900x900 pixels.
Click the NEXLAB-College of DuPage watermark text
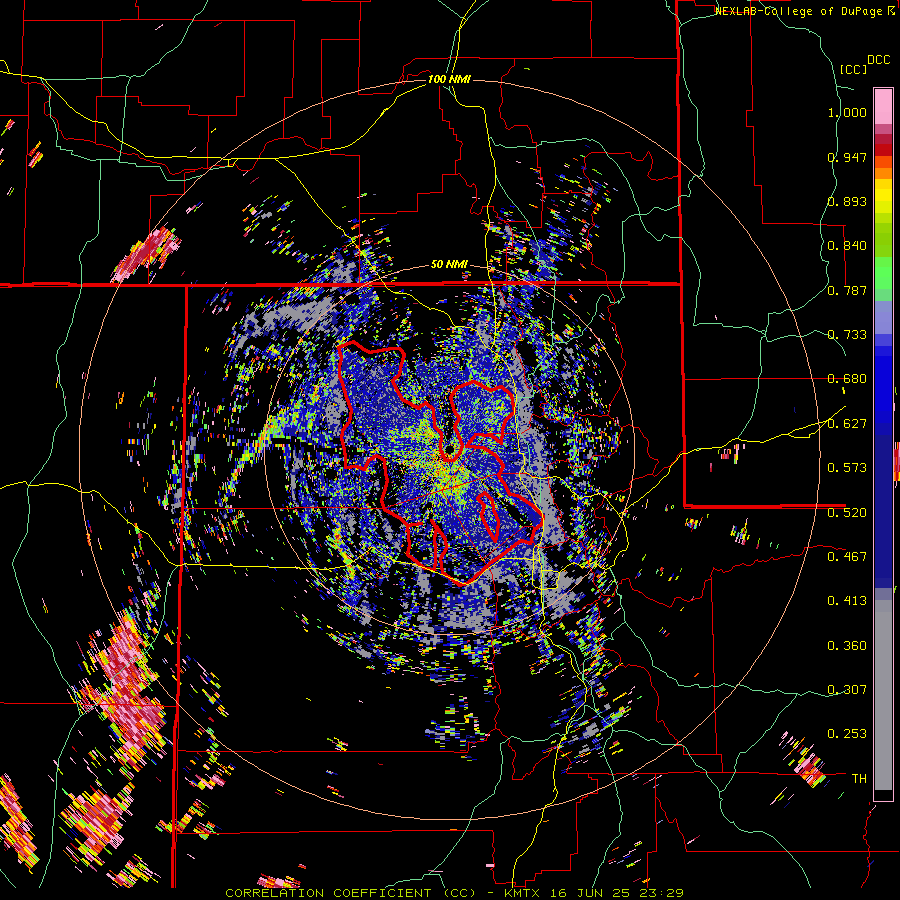[804, 11]
